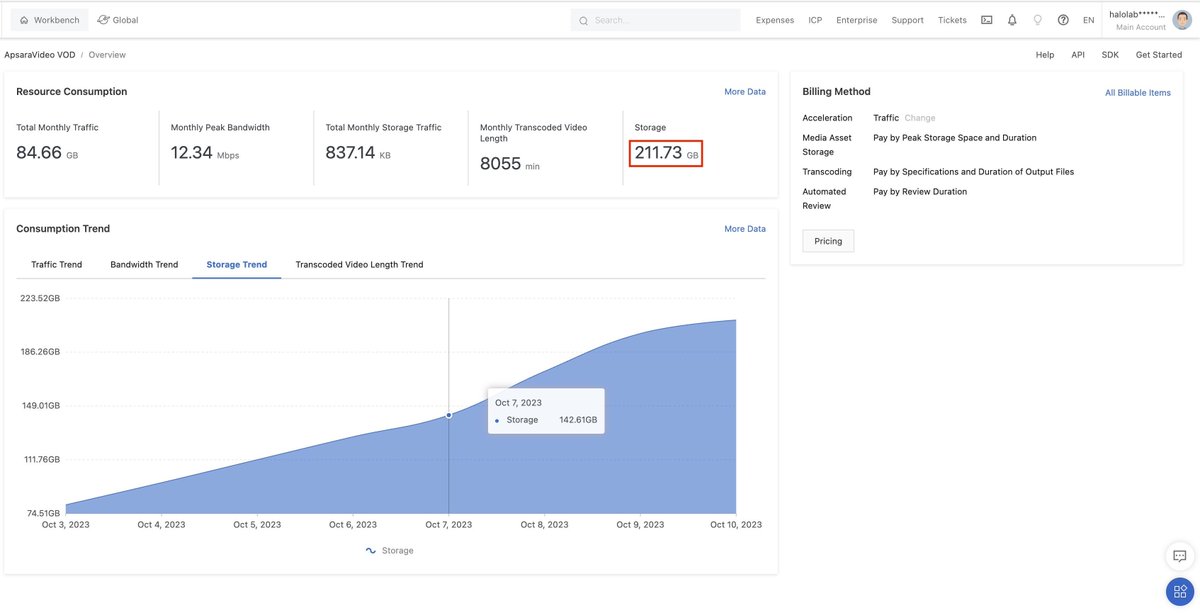Open the Cloud Shell terminal icon

pos(987,20)
